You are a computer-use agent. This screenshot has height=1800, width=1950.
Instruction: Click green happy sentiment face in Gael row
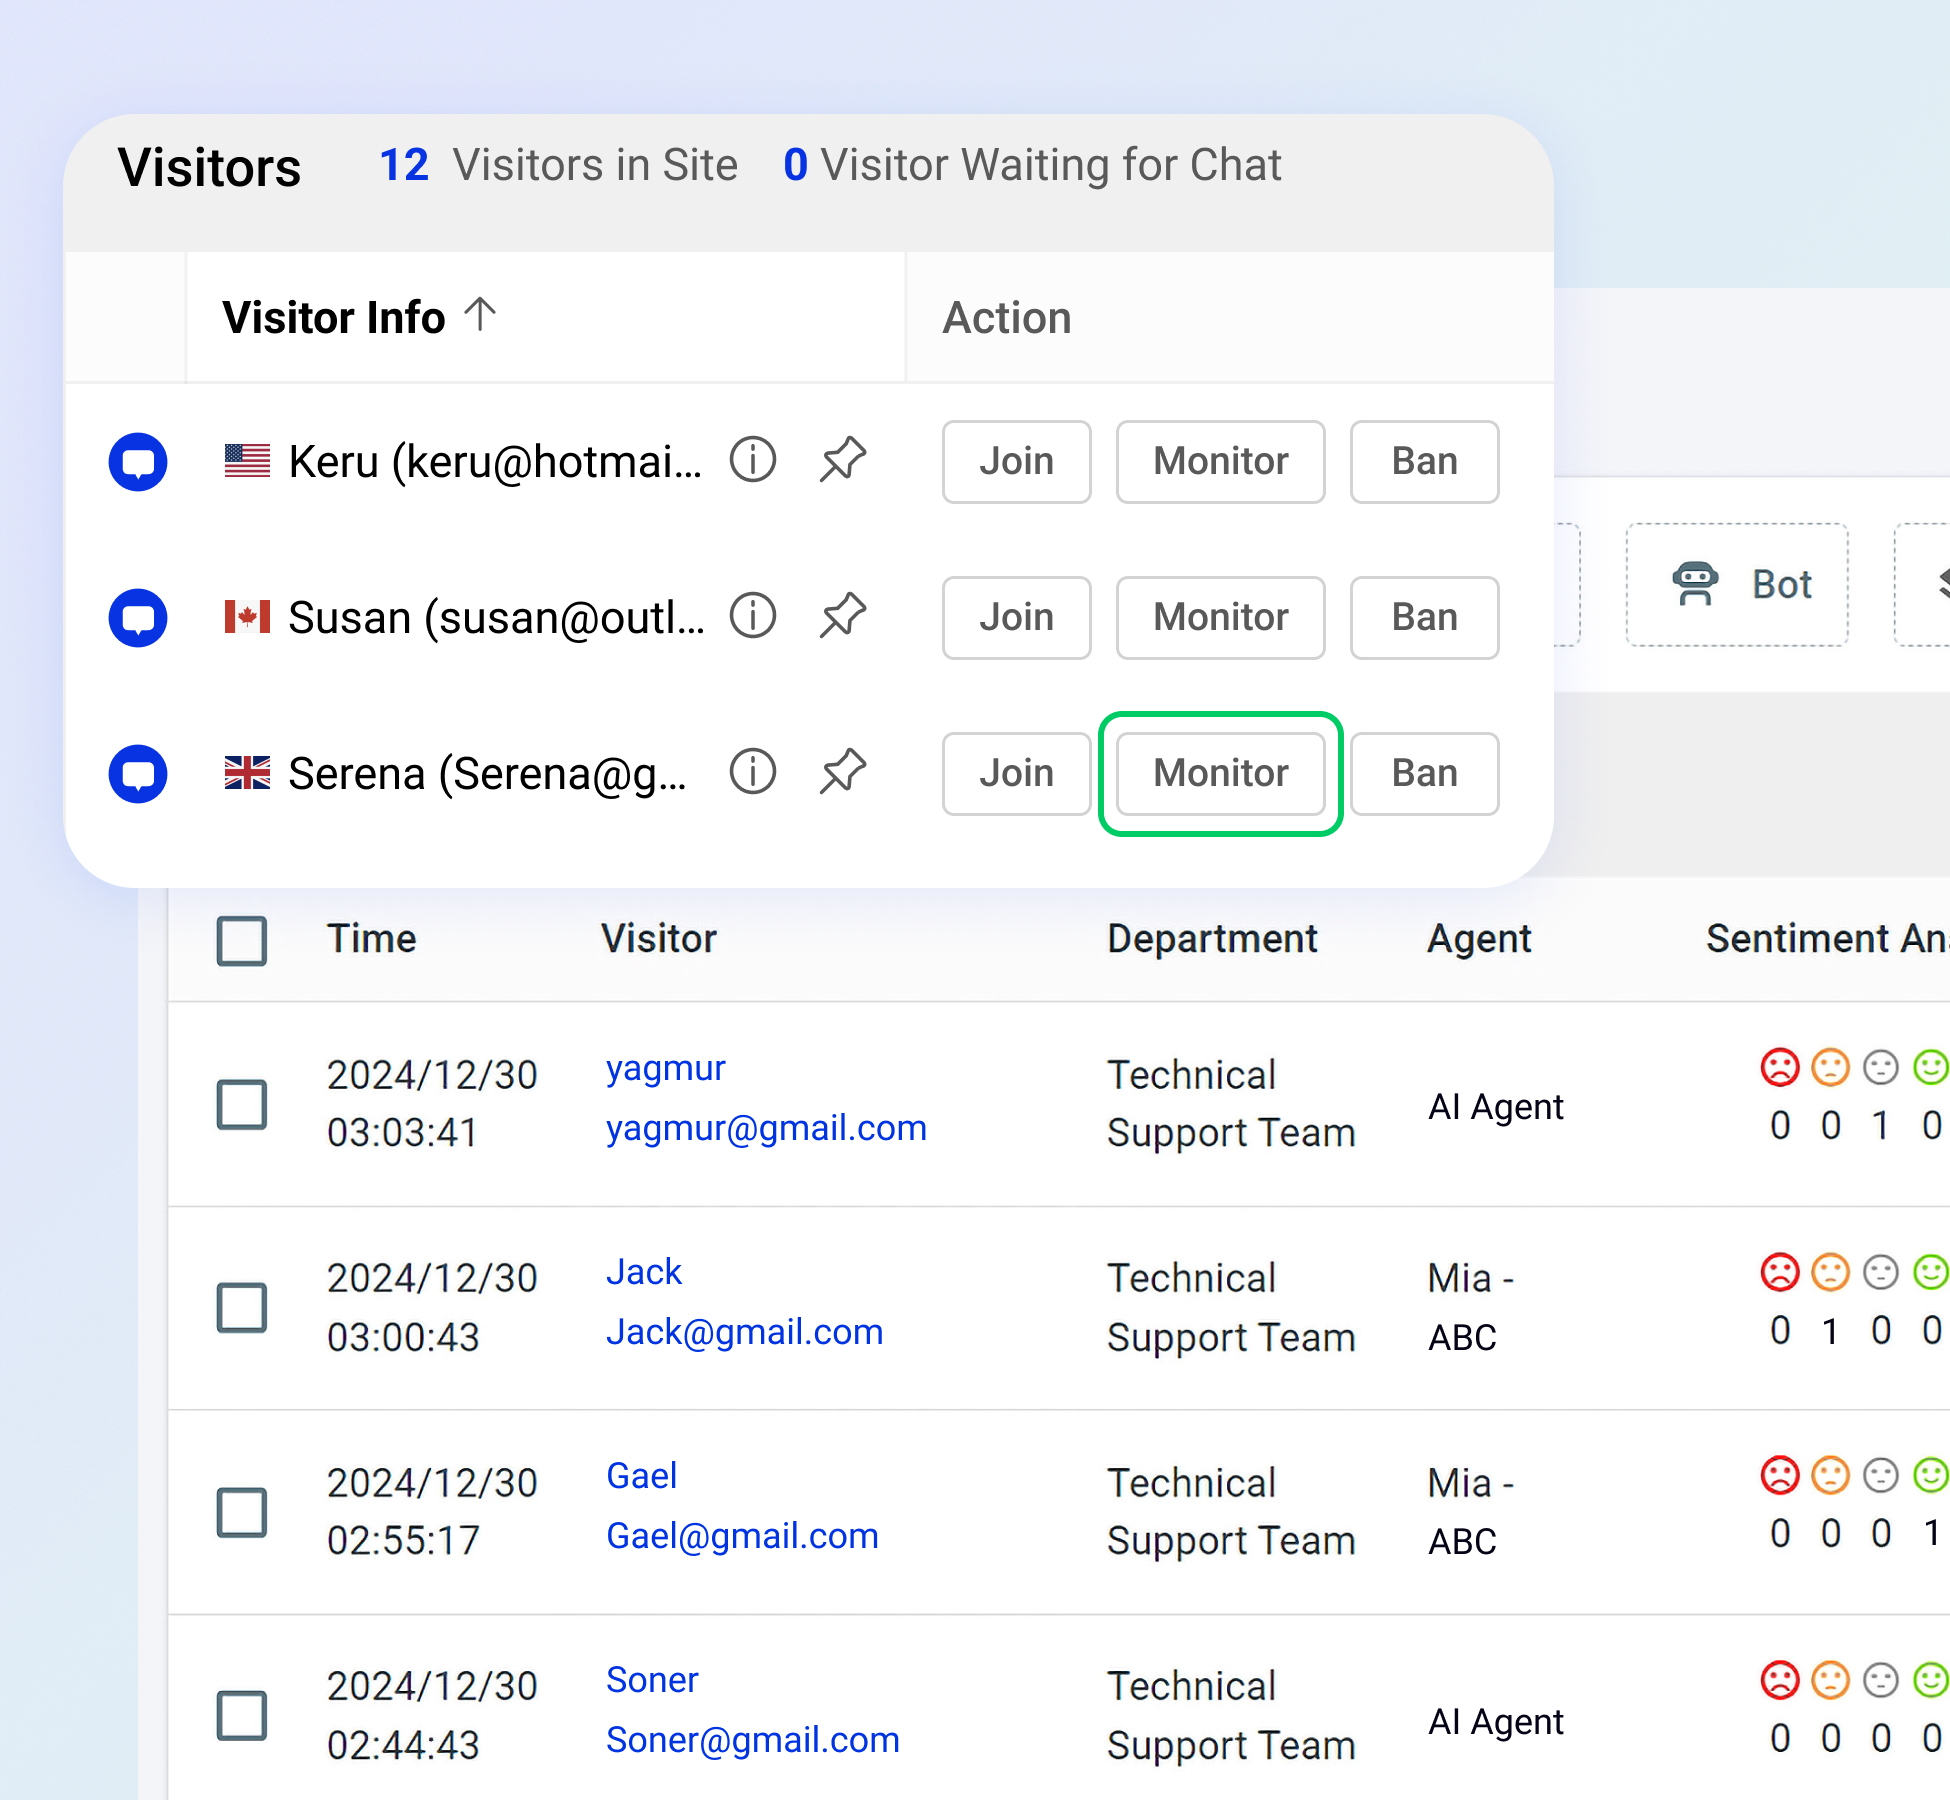click(1930, 1475)
